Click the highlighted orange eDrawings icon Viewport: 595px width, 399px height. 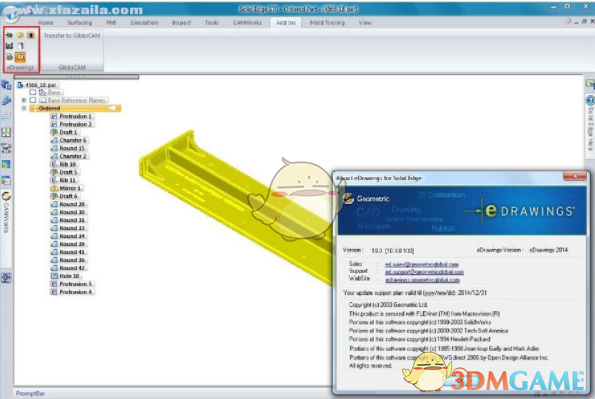click(20, 57)
